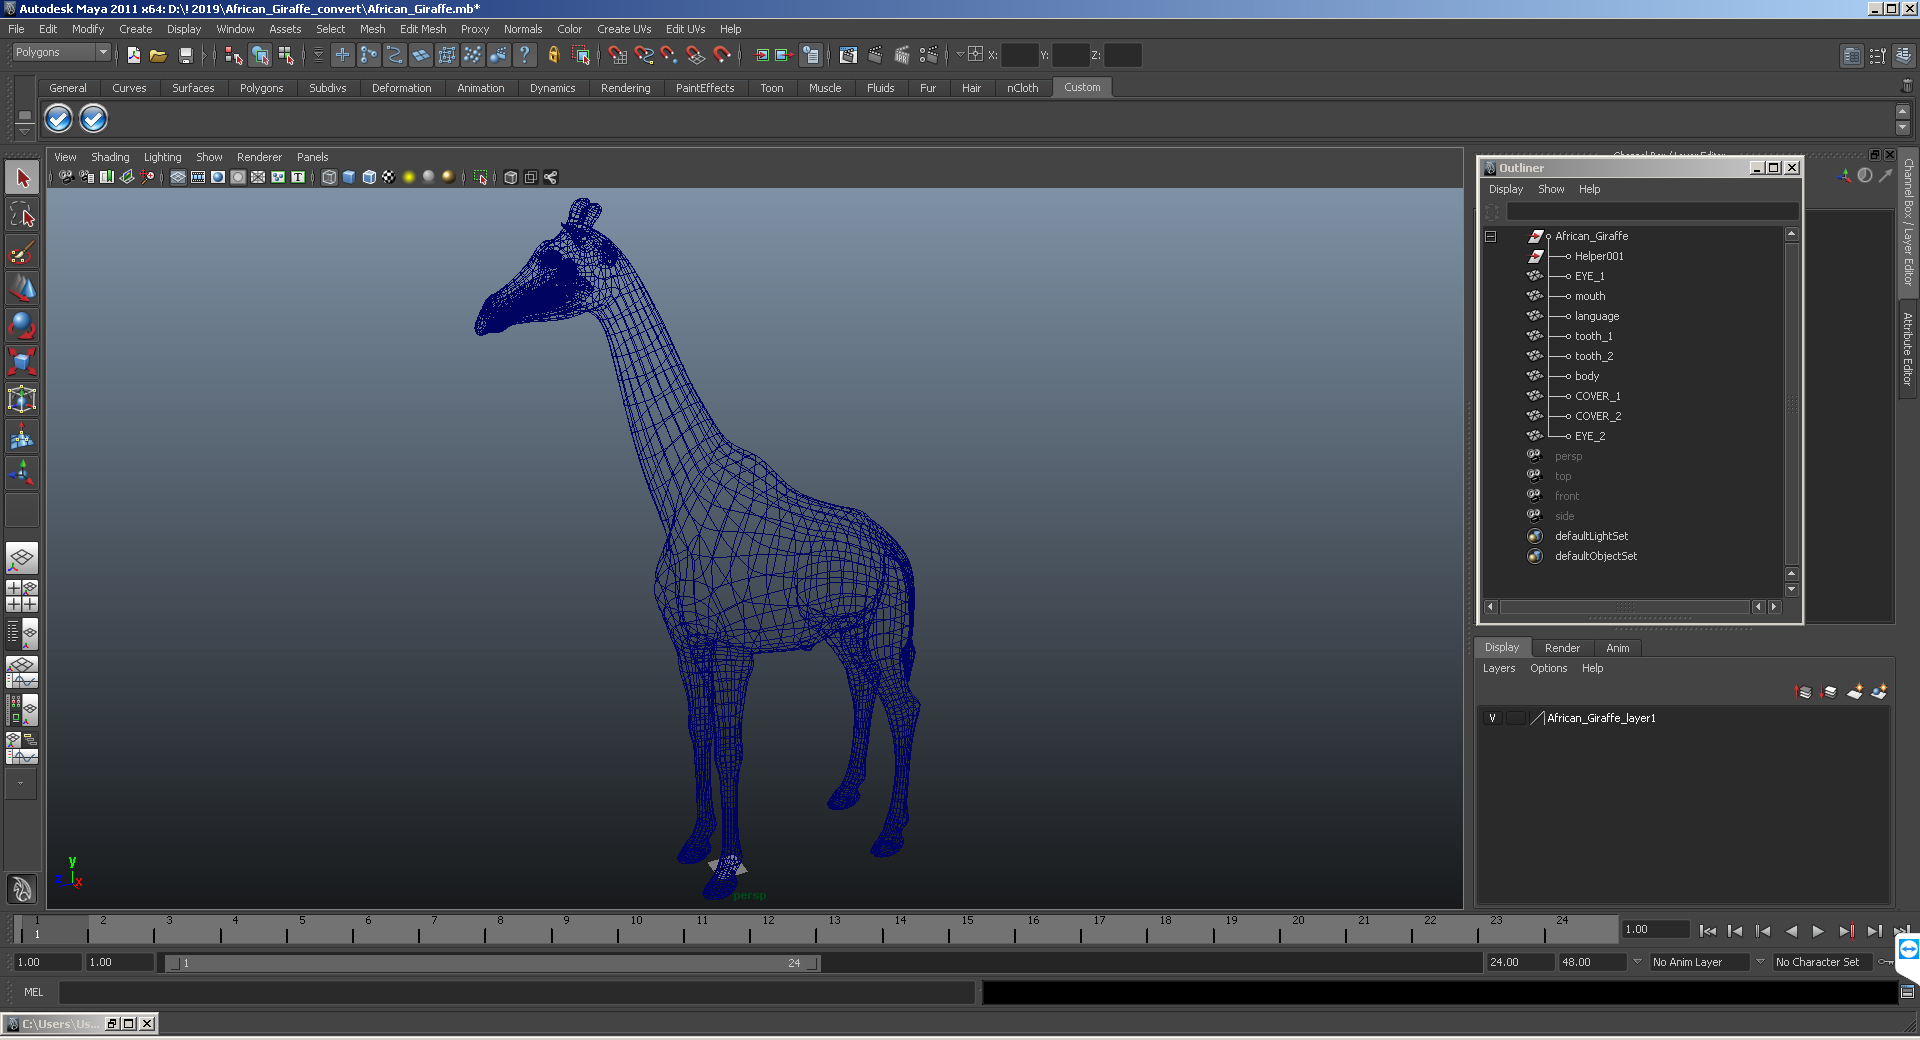Select the Show Manipulator tool

[x=22, y=472]
